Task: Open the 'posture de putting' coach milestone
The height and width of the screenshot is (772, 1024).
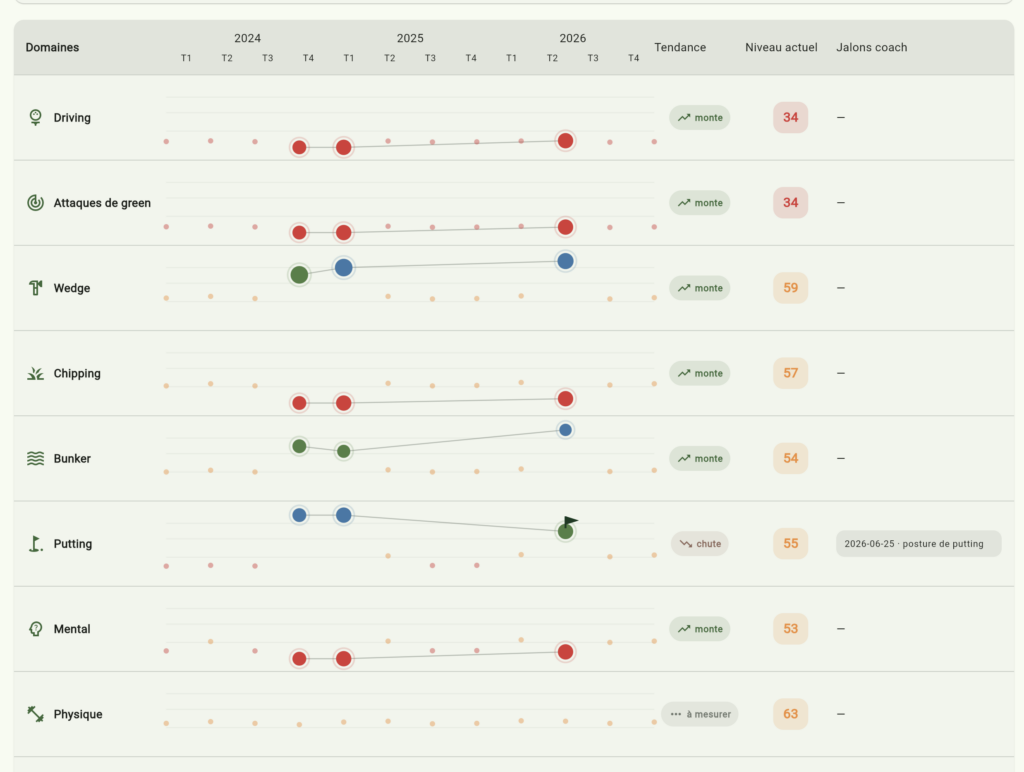Action: 918,543
